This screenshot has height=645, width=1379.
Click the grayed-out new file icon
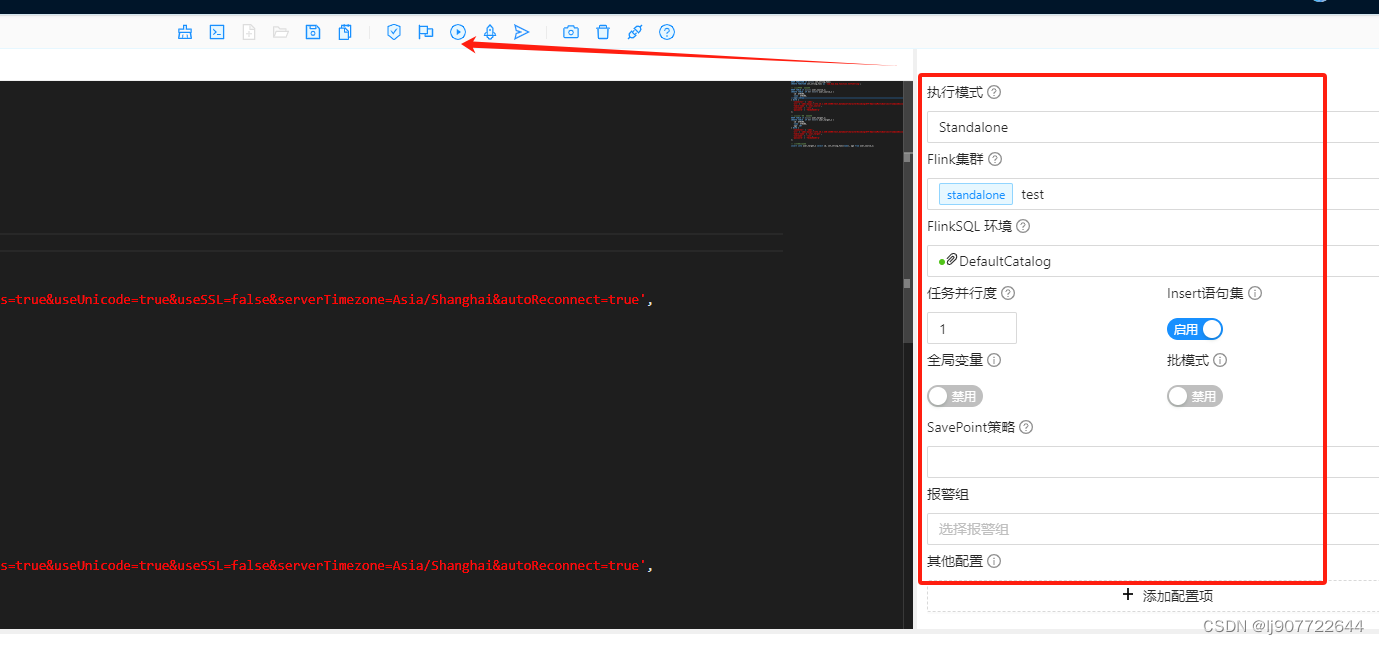tap(249, 32)
